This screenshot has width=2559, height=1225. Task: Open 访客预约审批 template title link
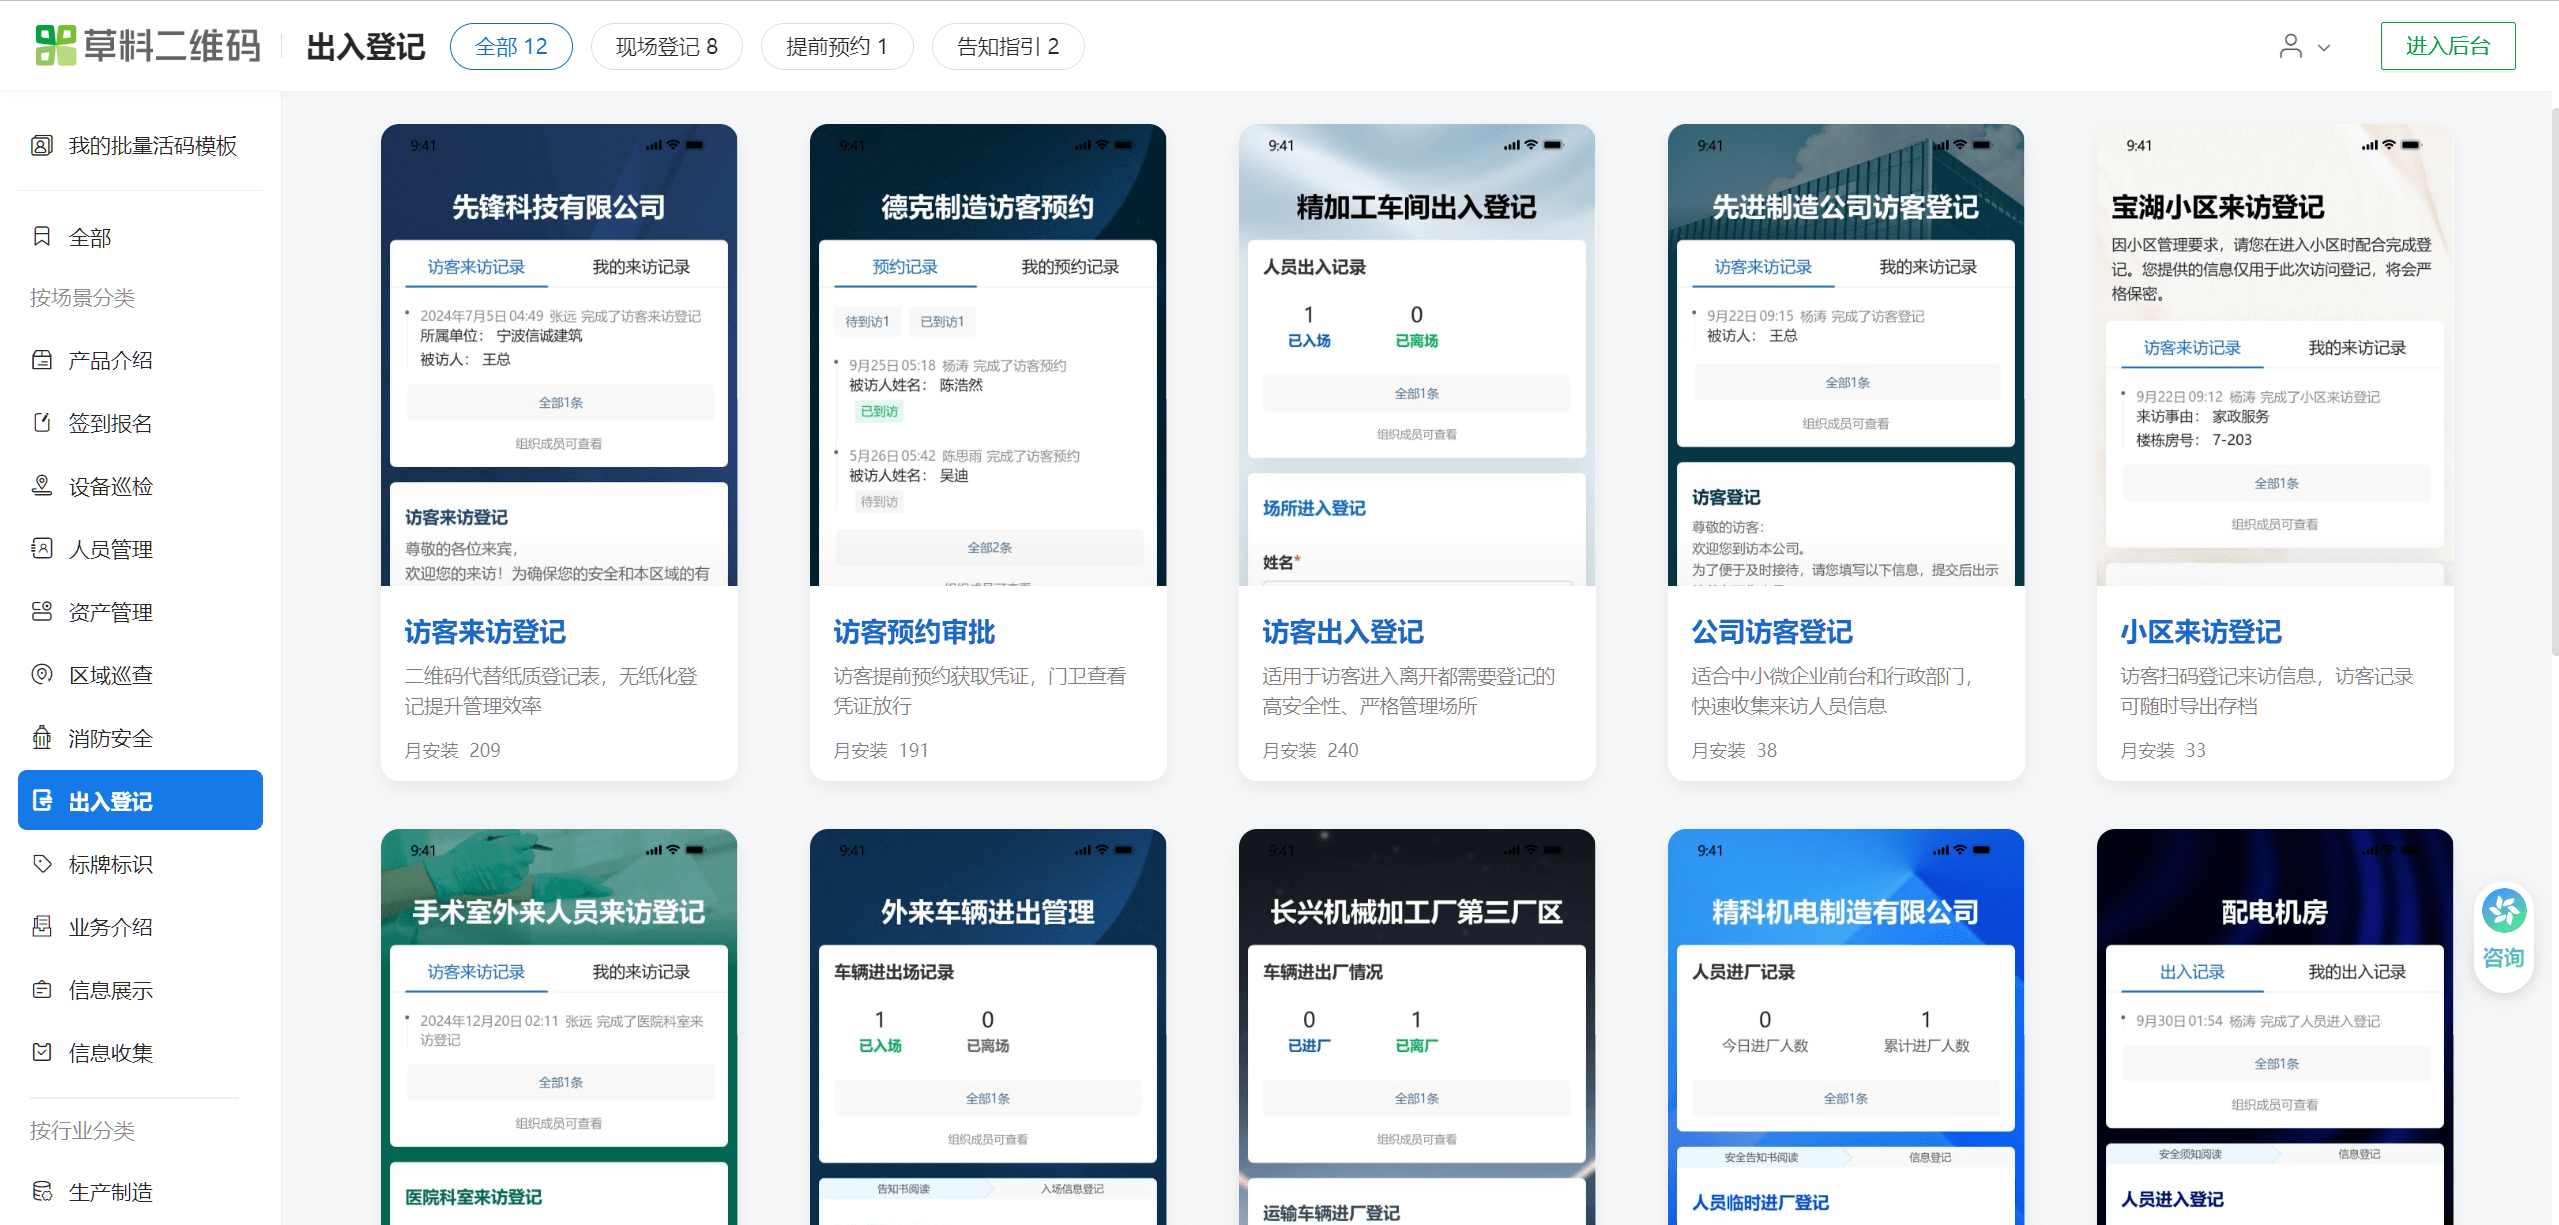(914, 632)
